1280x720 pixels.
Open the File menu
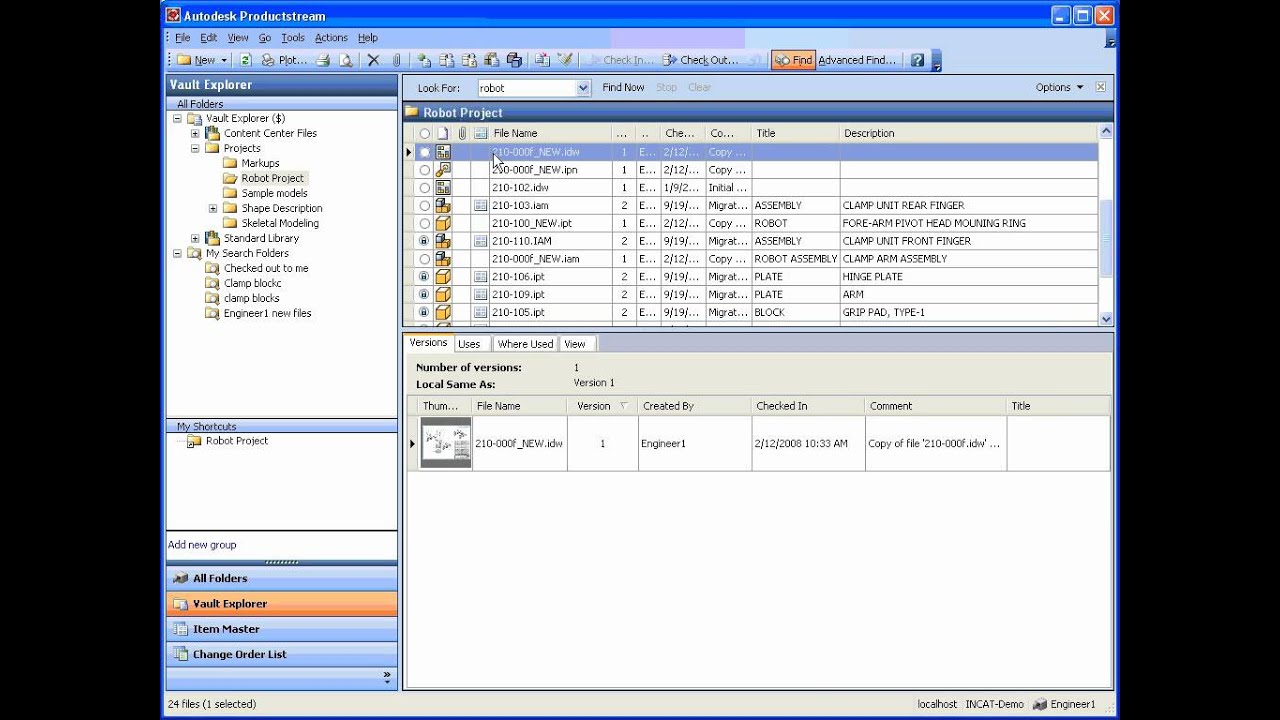click(x=183, y=38)
